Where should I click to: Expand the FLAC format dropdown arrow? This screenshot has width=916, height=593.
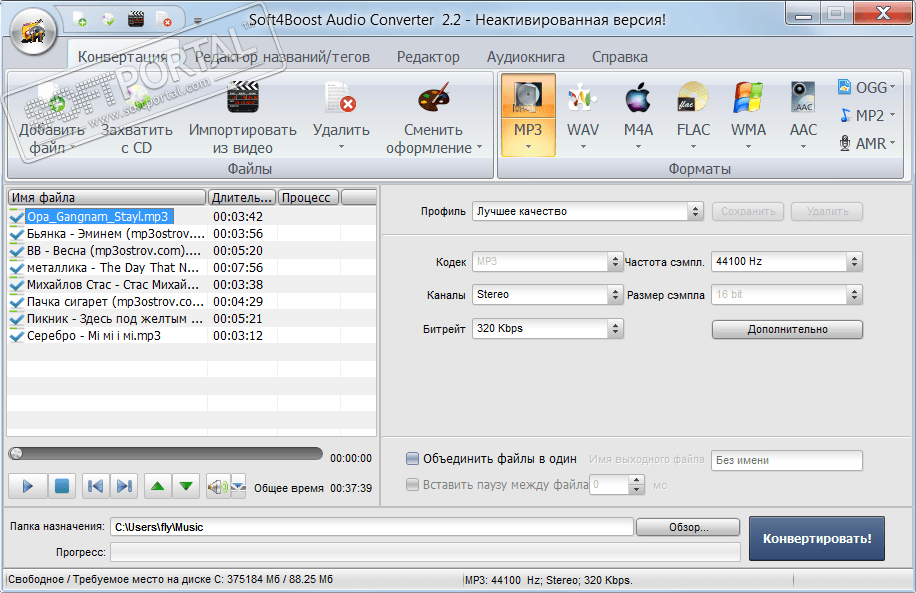click(693, 147)
